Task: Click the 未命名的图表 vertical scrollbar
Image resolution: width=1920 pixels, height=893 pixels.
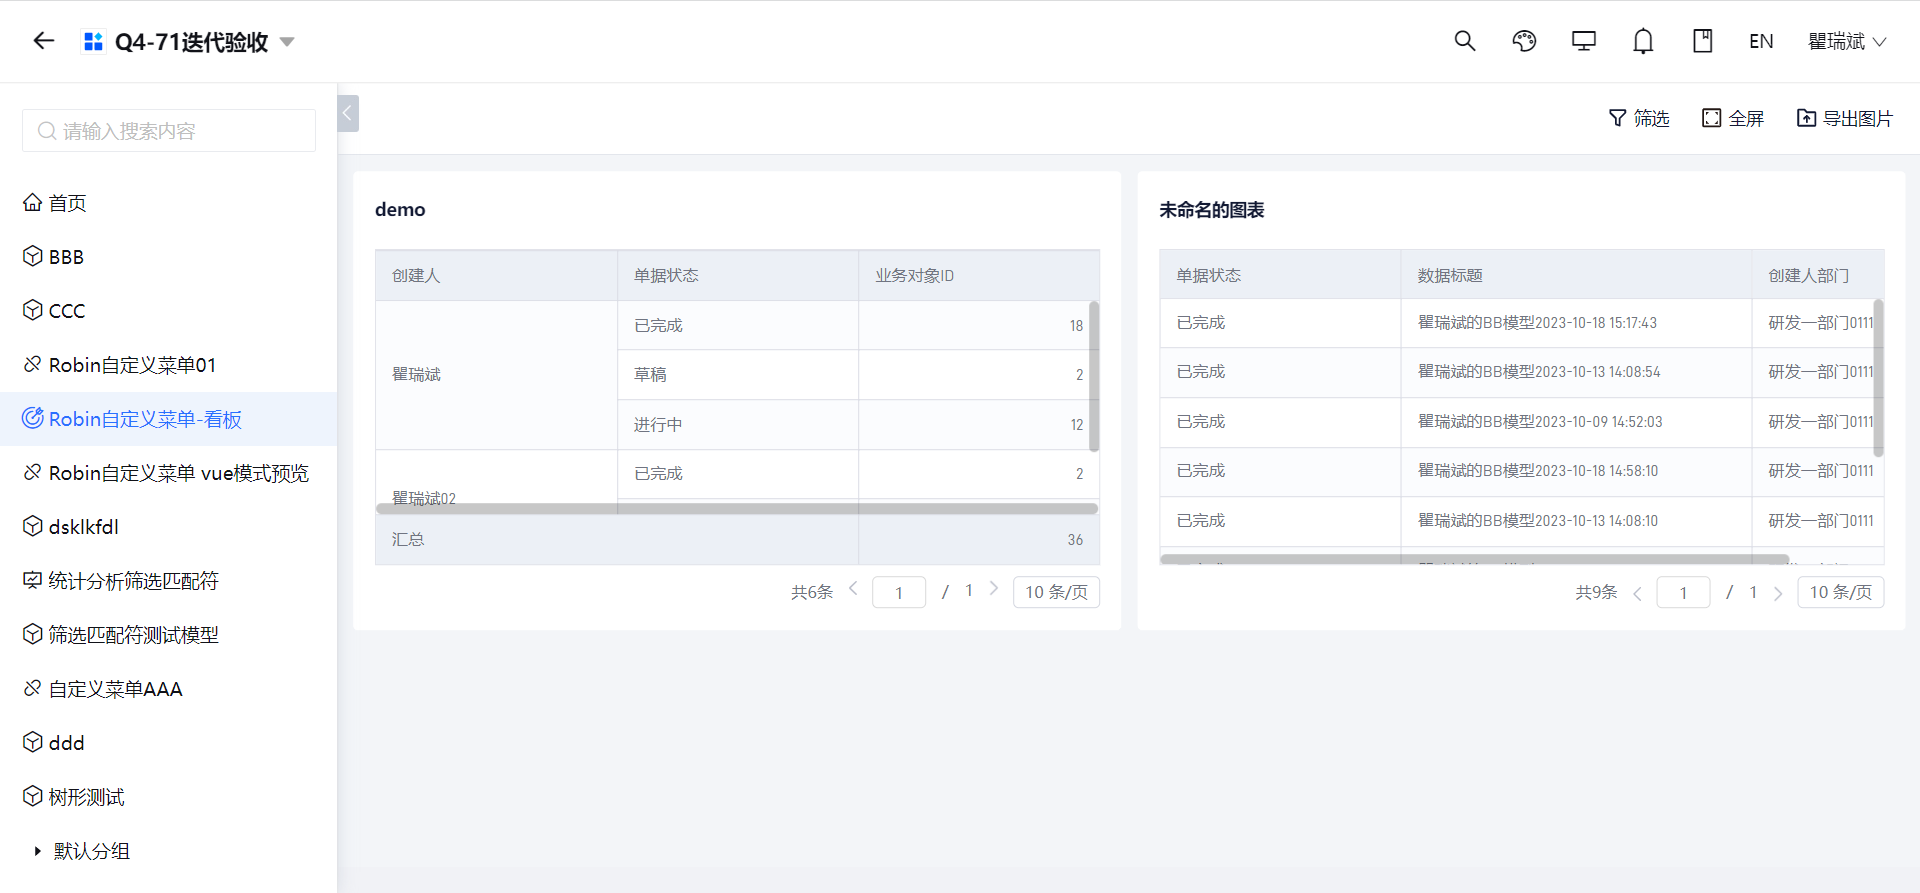Action: 1879,378
